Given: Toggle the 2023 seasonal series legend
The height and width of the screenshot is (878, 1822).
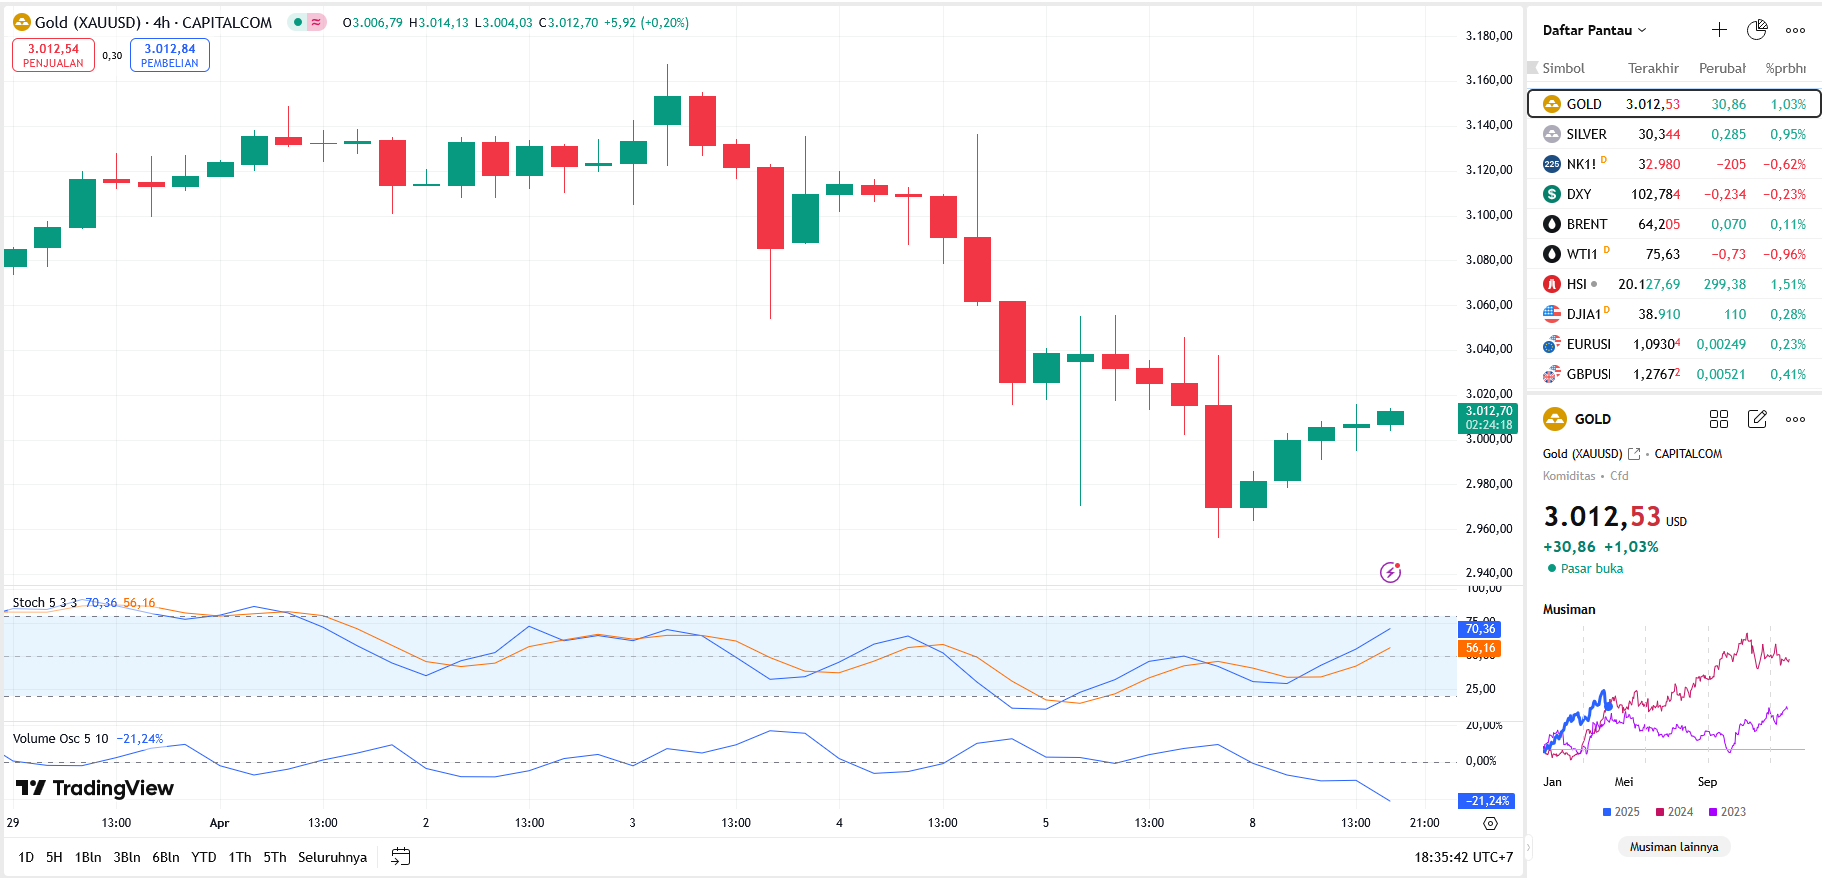Looking at the screenshot, I should click(1727, 812).
